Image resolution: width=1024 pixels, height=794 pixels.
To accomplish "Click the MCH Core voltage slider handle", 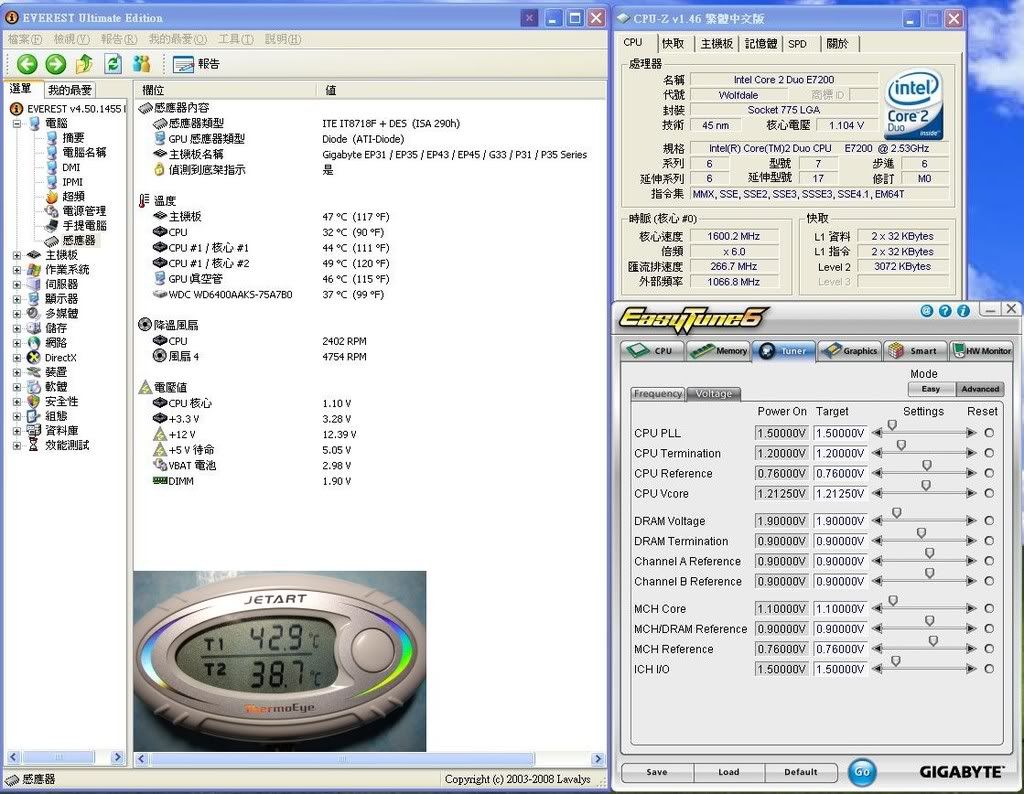I will click(x=893, y=600).
